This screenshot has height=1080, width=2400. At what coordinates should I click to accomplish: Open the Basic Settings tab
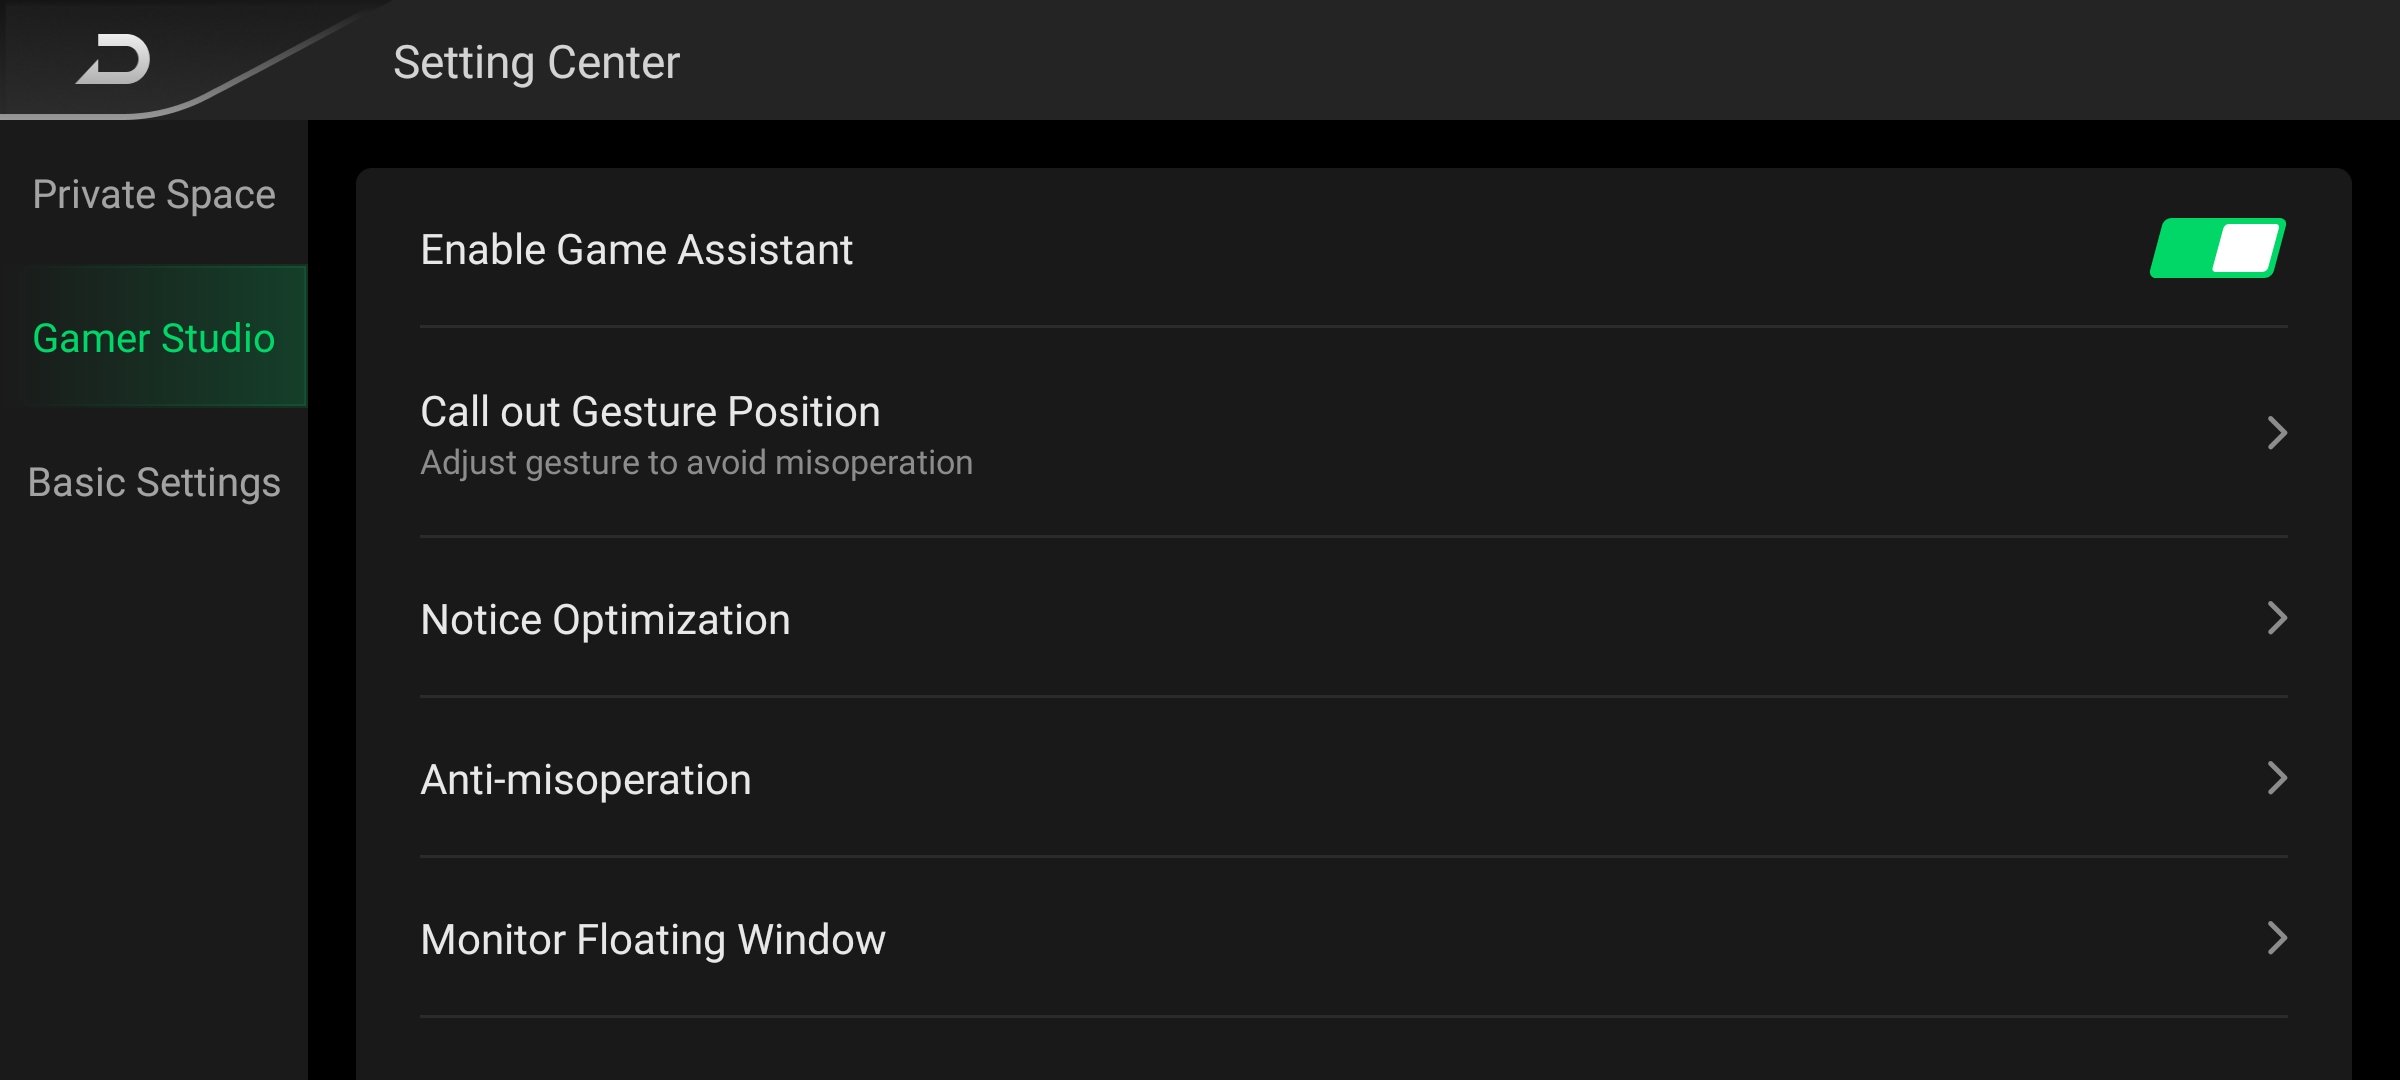154,482
